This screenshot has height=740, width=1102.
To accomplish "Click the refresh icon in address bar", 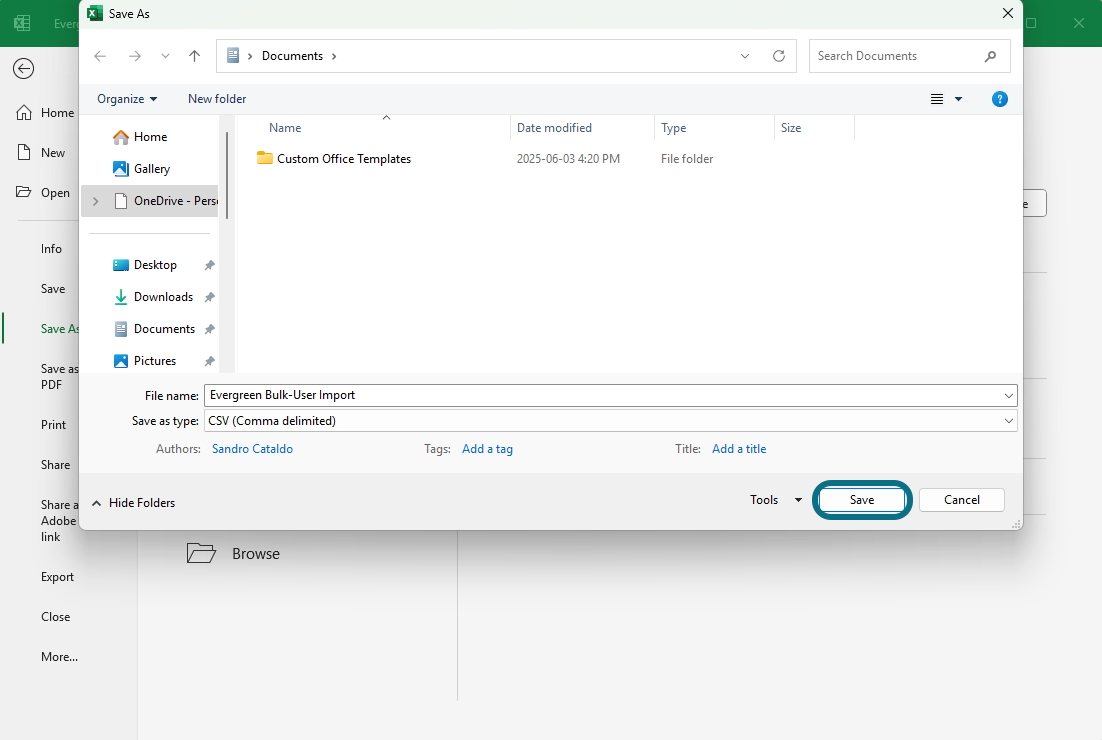I will click(779, 56).
